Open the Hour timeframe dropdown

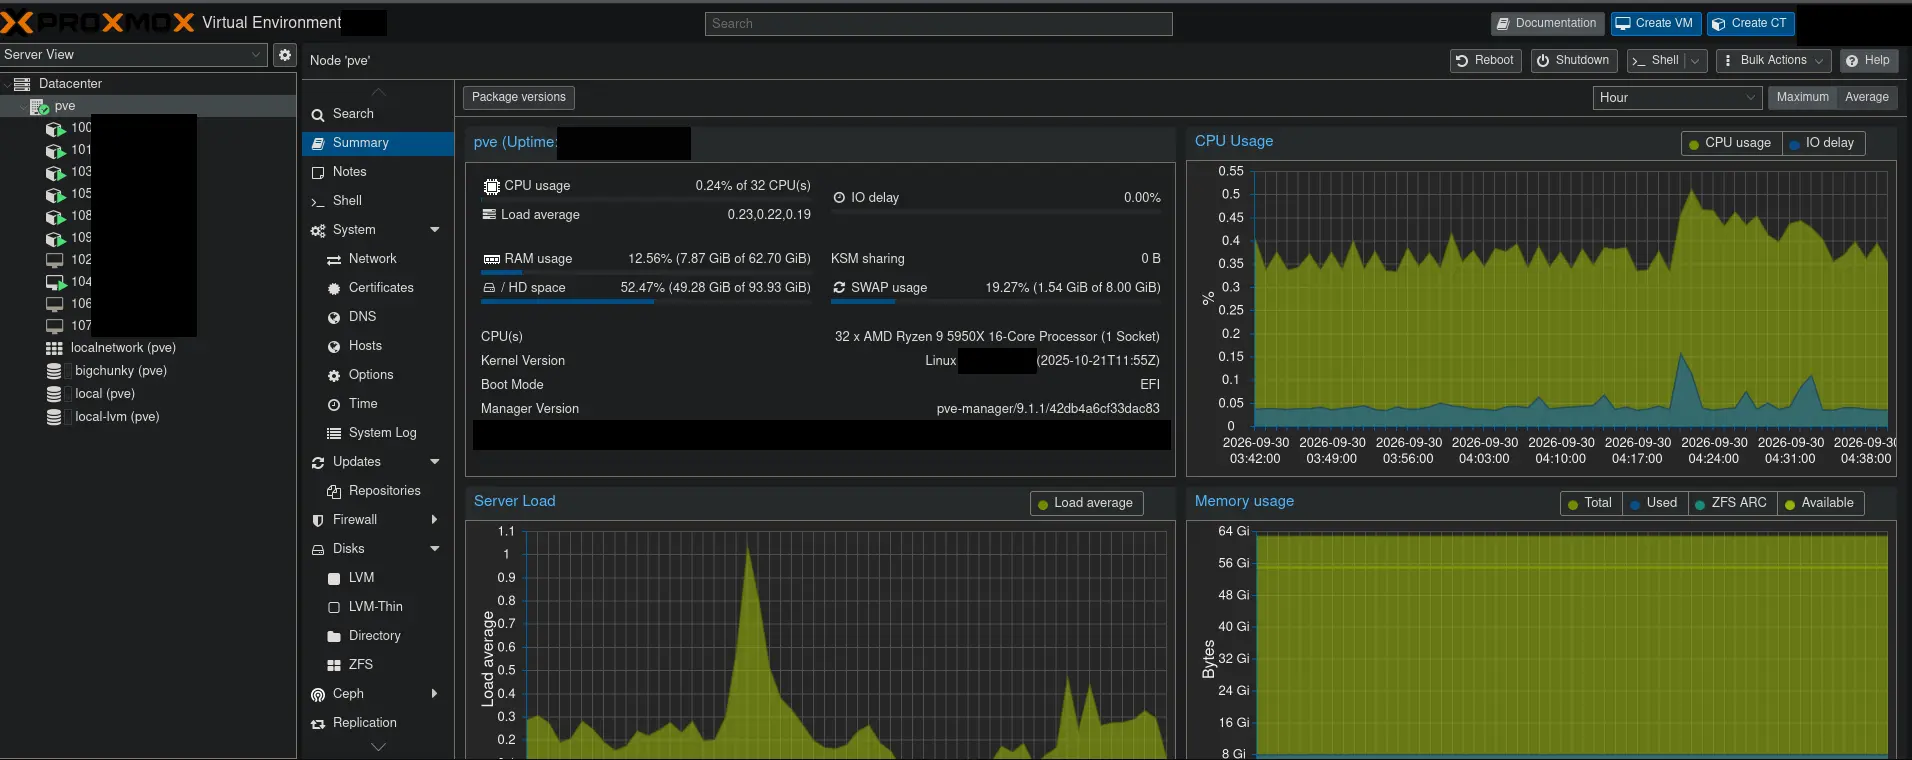pos(1676,98)
